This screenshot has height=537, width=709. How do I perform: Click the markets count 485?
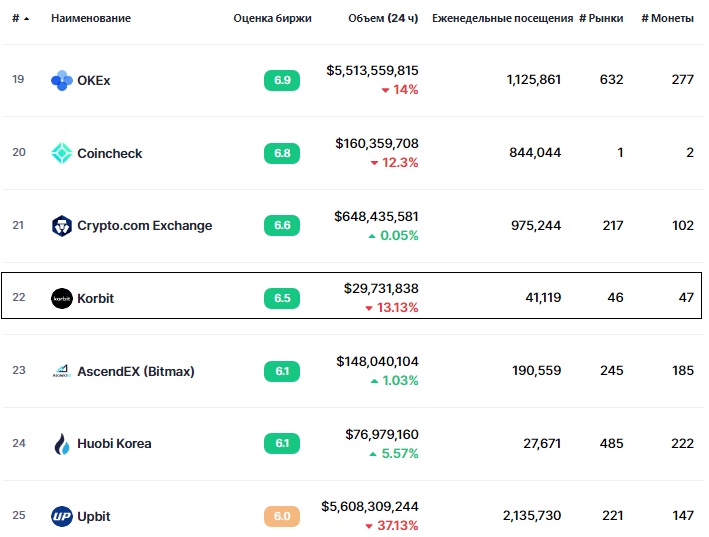coord(611,444)
